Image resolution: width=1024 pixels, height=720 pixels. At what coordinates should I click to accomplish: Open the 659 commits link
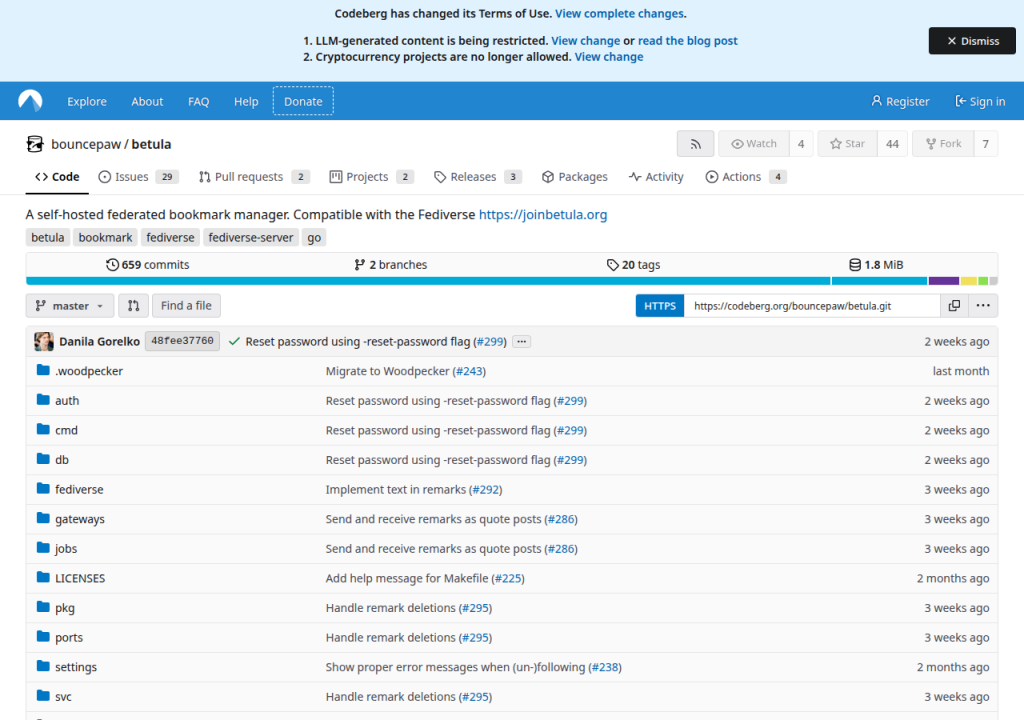coord(148,265)
